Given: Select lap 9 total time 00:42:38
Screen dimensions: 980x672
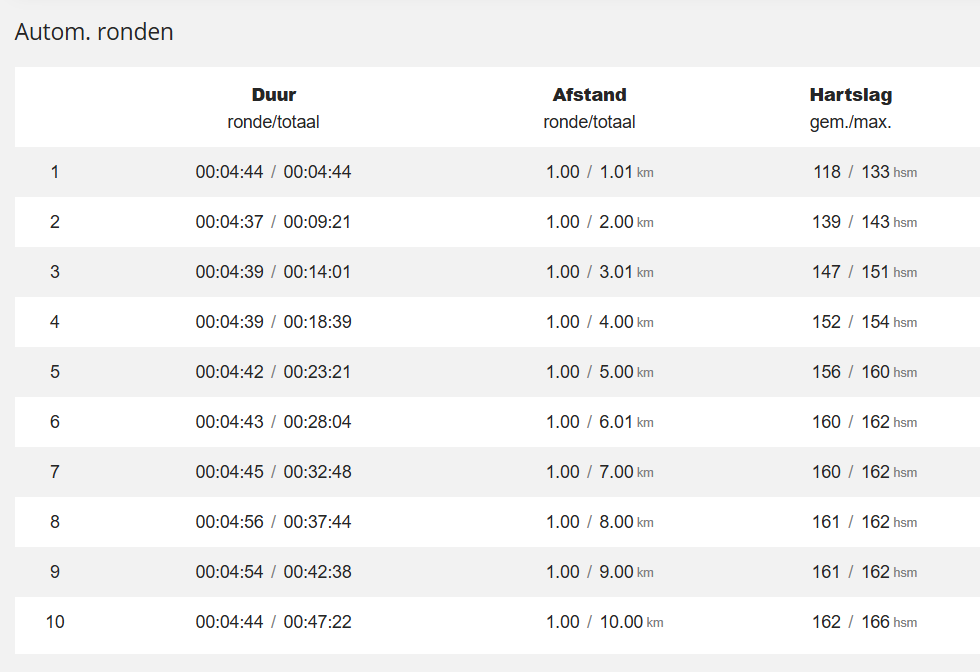Looking at the screenshot, I should (x=317, y=572).
